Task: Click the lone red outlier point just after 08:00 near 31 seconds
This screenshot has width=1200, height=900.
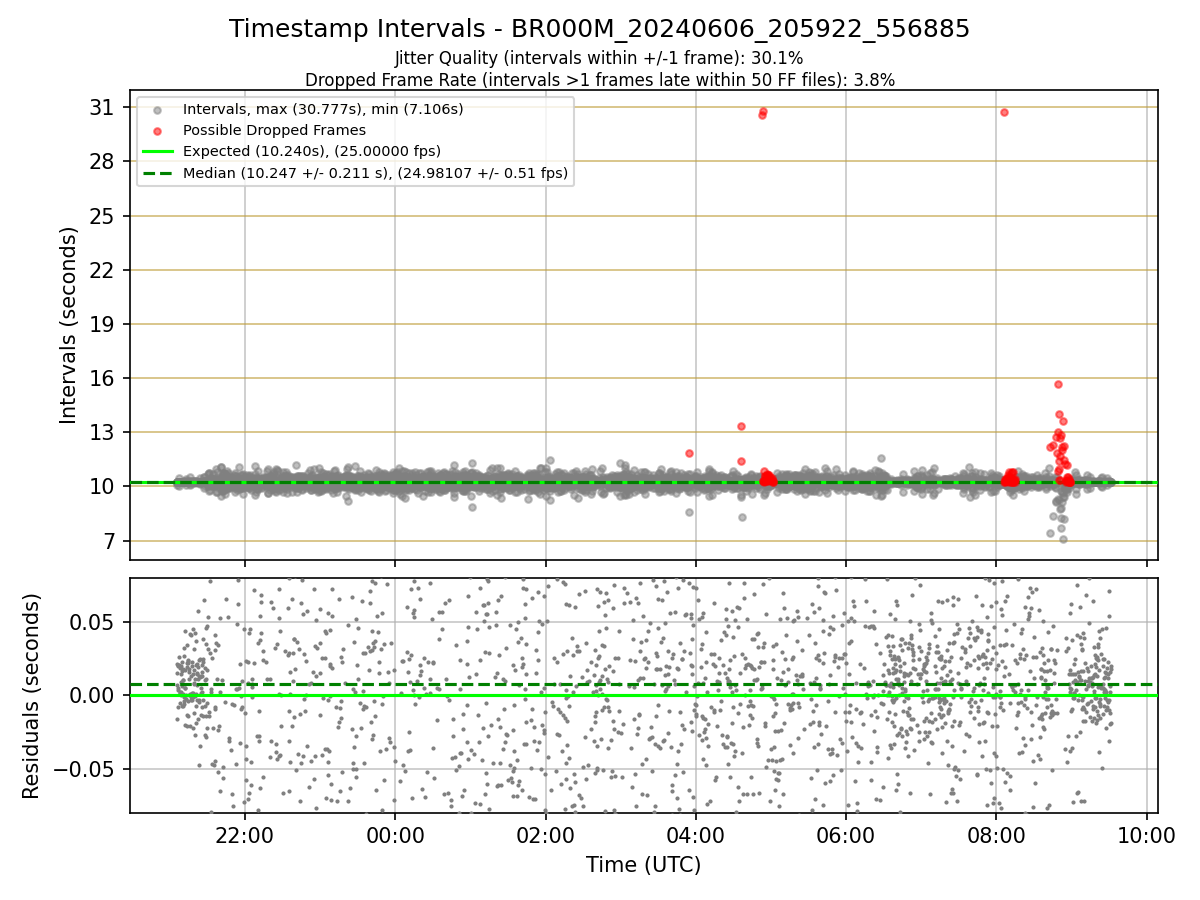Action: tap(1004, 112)
